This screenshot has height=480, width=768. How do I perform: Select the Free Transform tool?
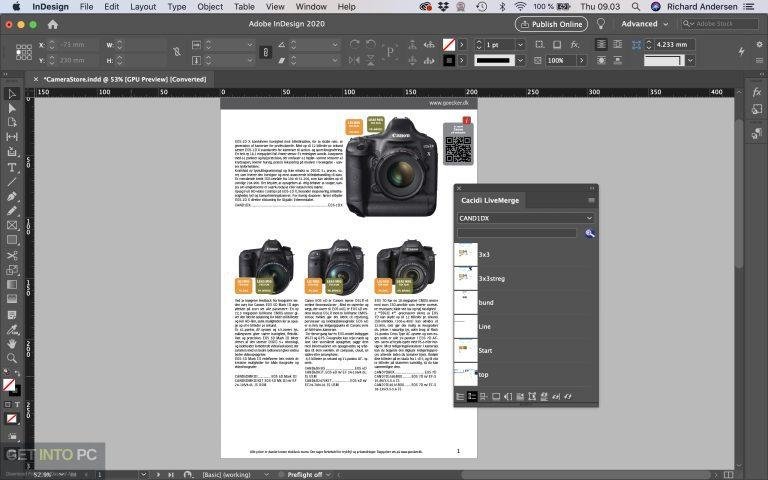(12, 270)
